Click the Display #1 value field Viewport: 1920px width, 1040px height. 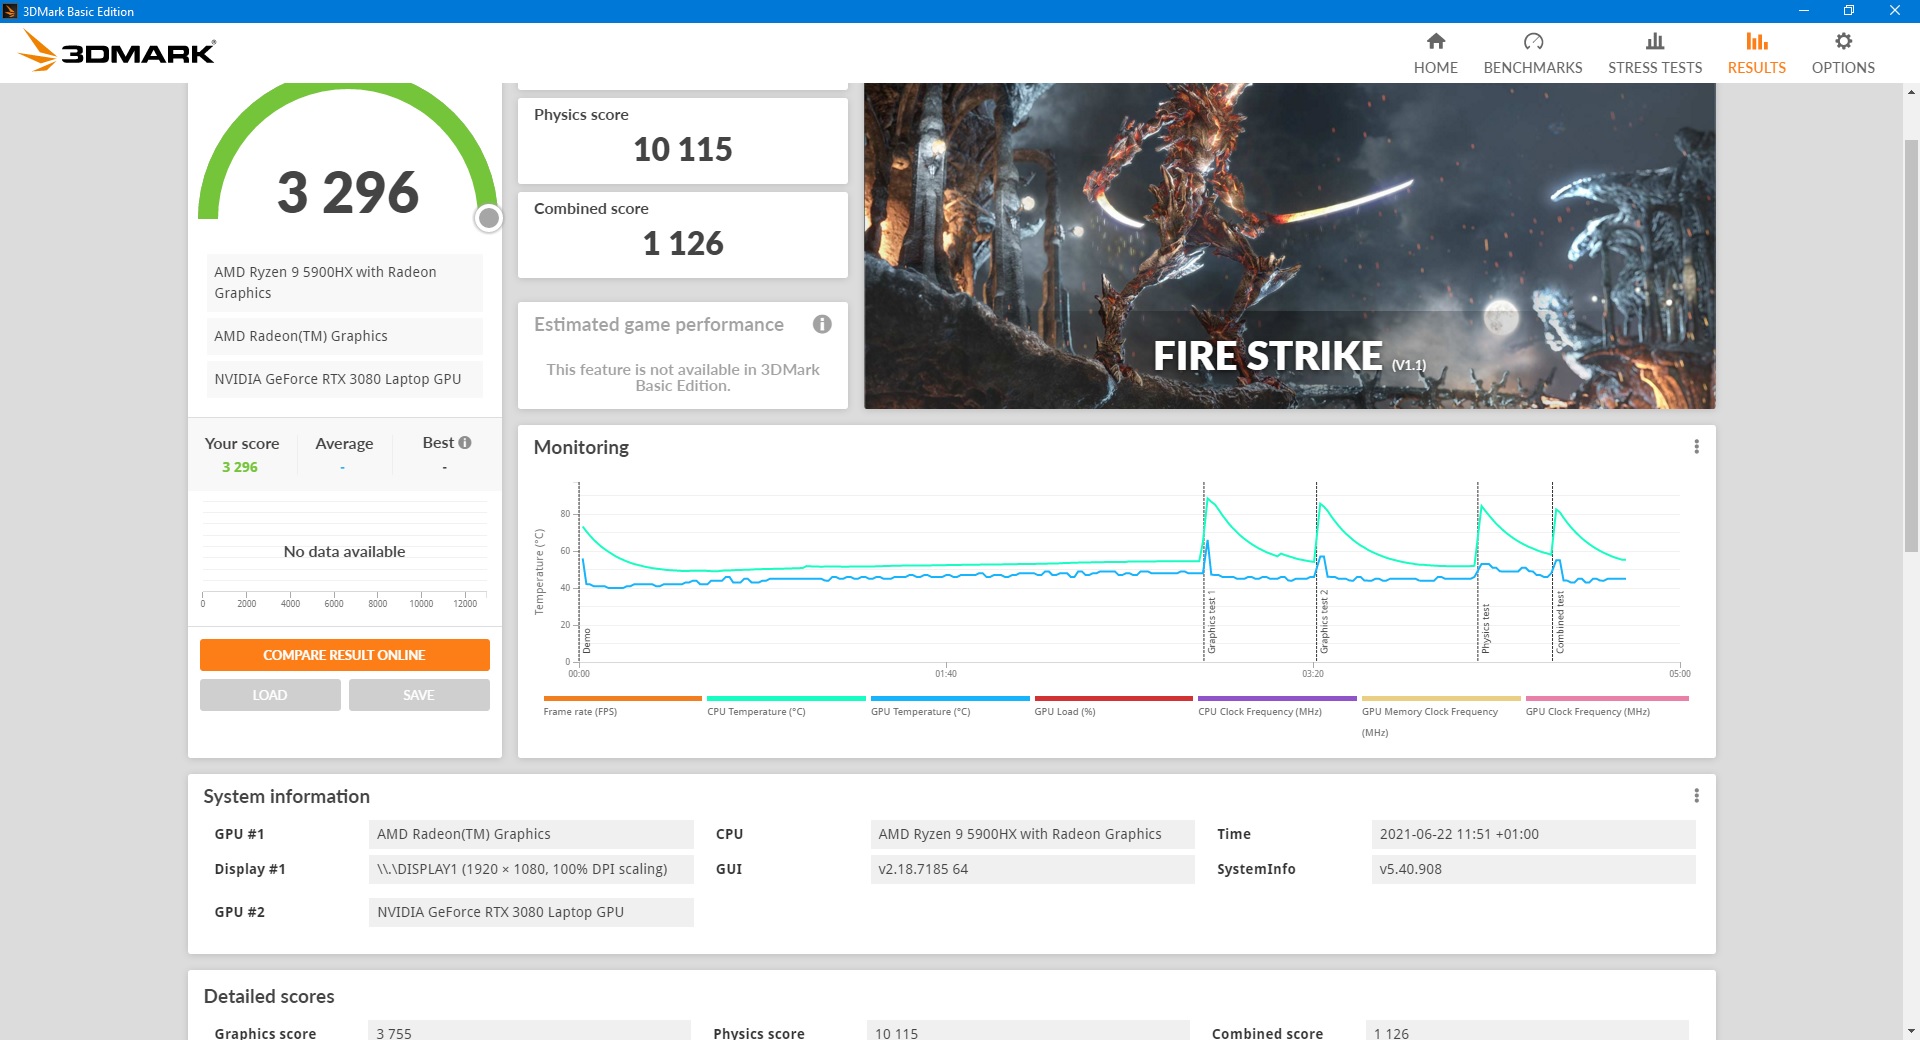(531, 869)
